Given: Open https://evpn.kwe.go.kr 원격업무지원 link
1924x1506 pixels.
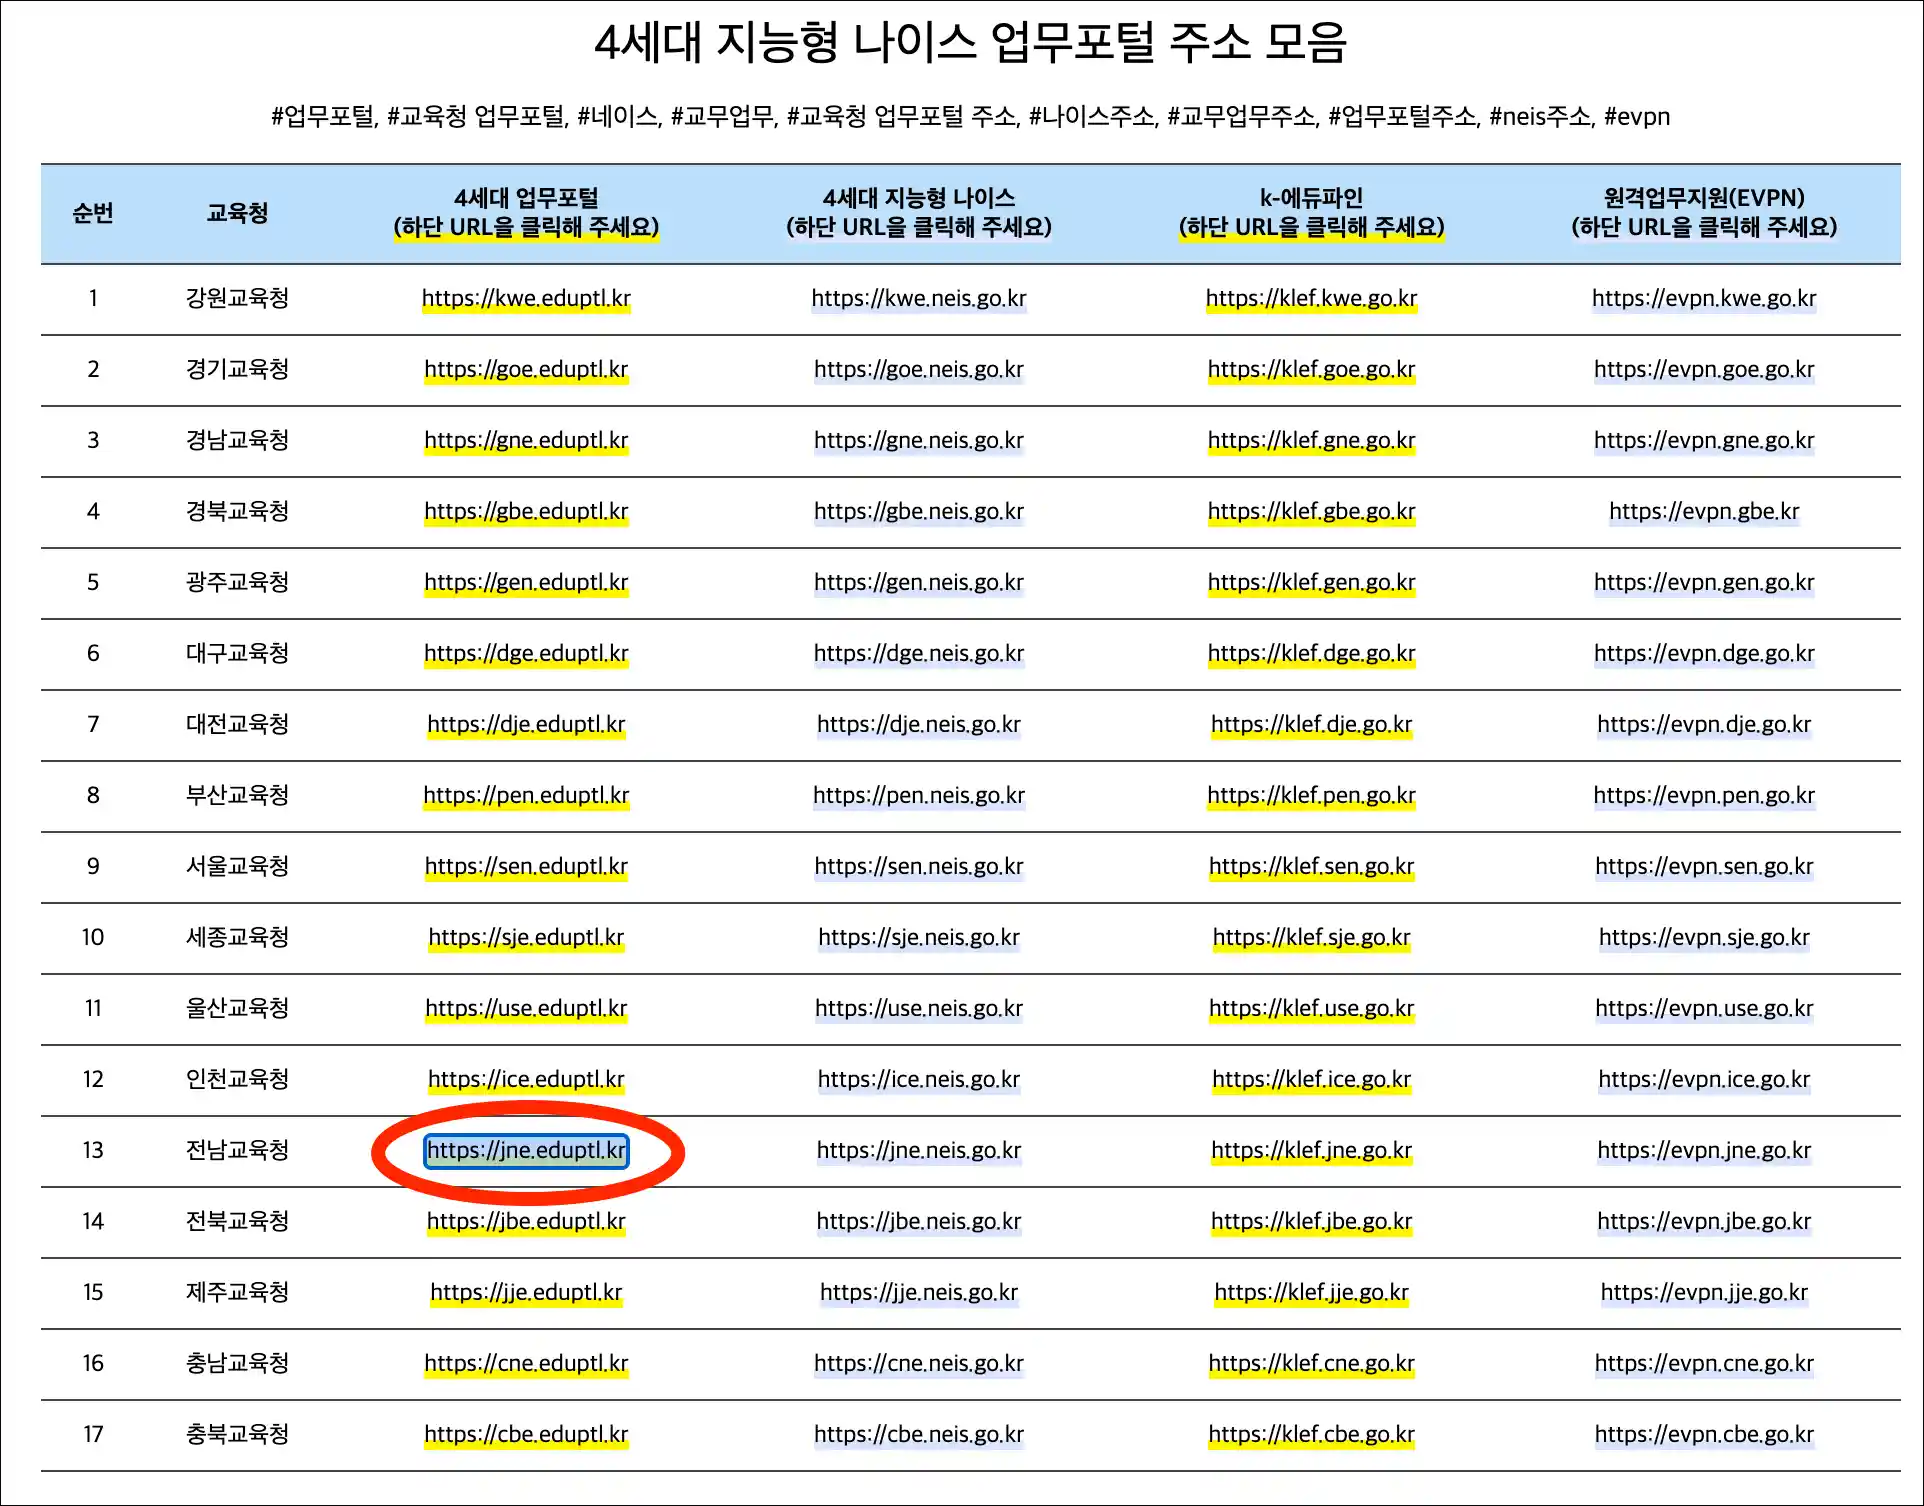Looking at the screenshot, I should coord(1704,298).
